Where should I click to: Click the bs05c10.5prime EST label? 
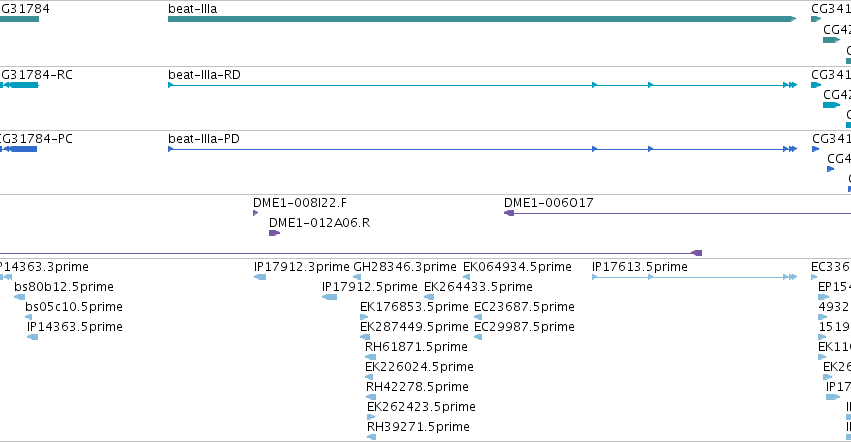(x=74, y=307)
